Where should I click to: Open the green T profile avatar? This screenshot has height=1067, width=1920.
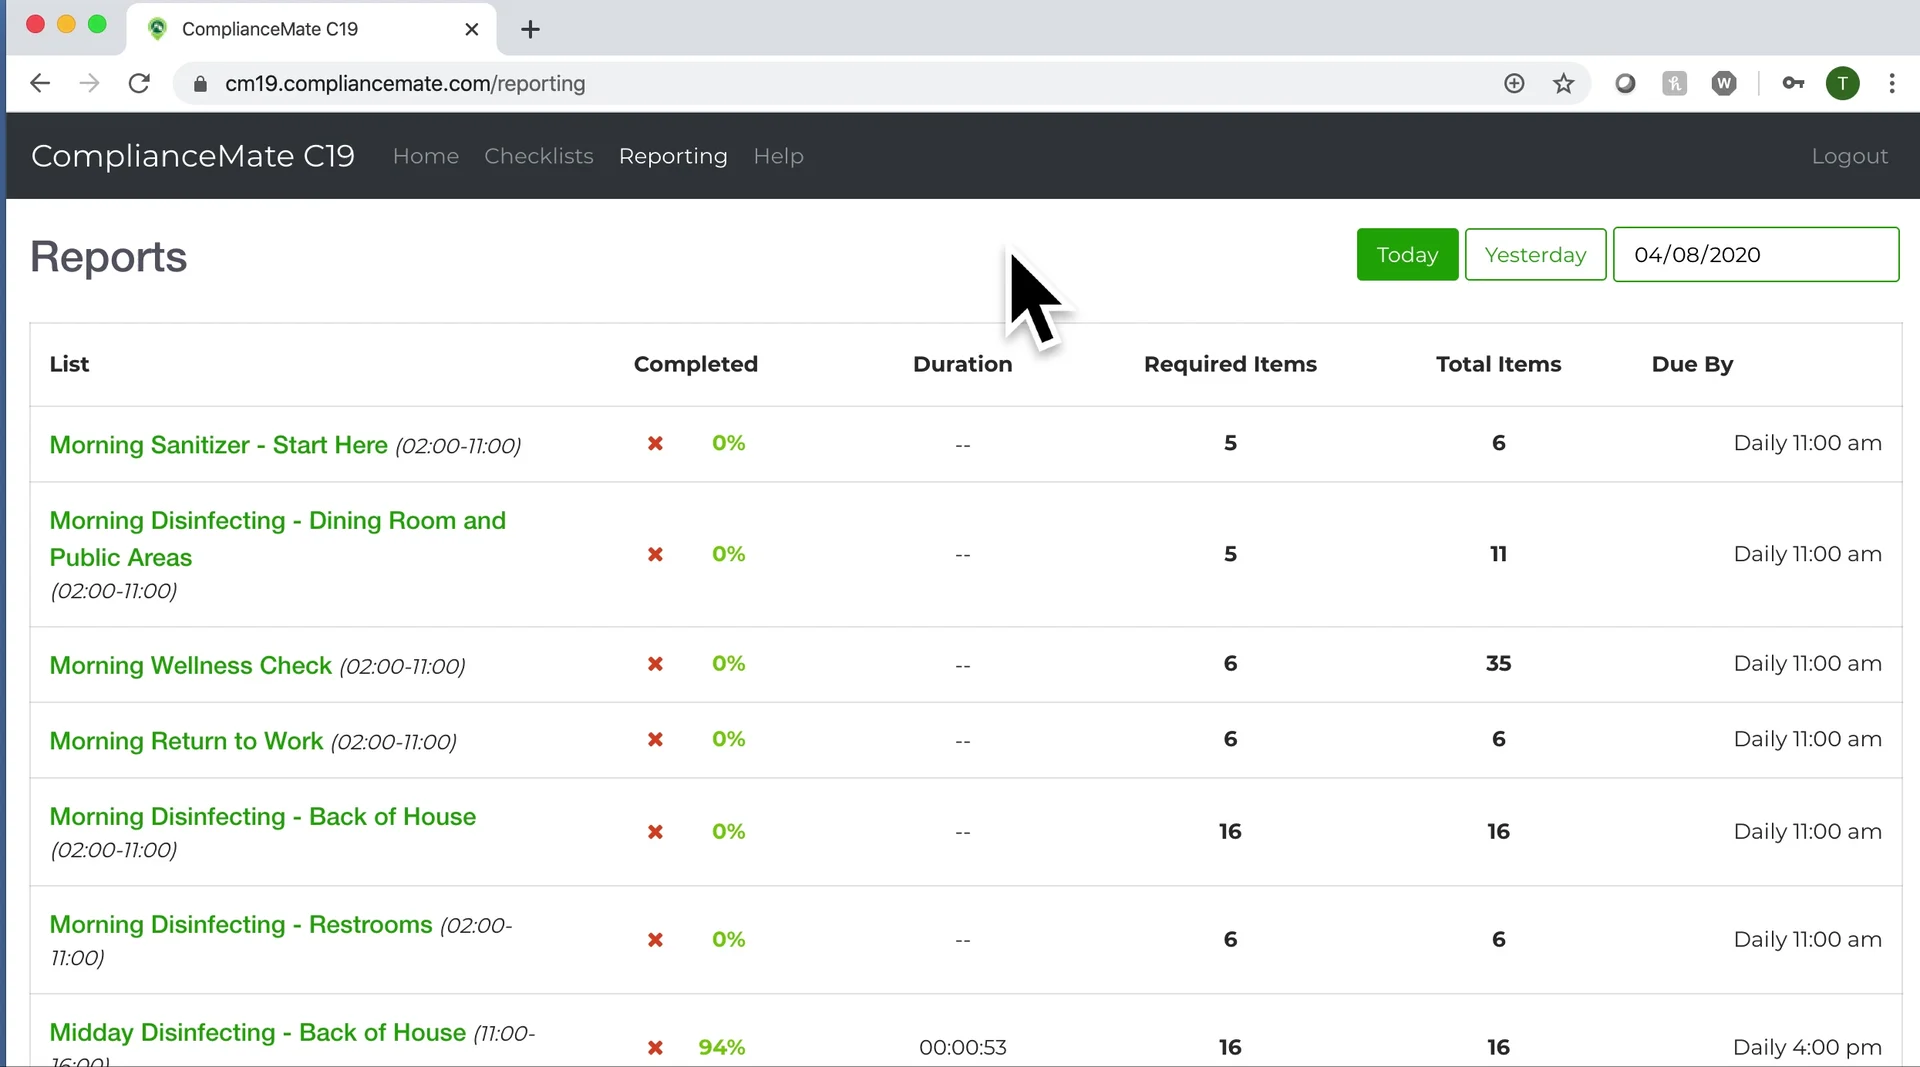pos(1842,84)
